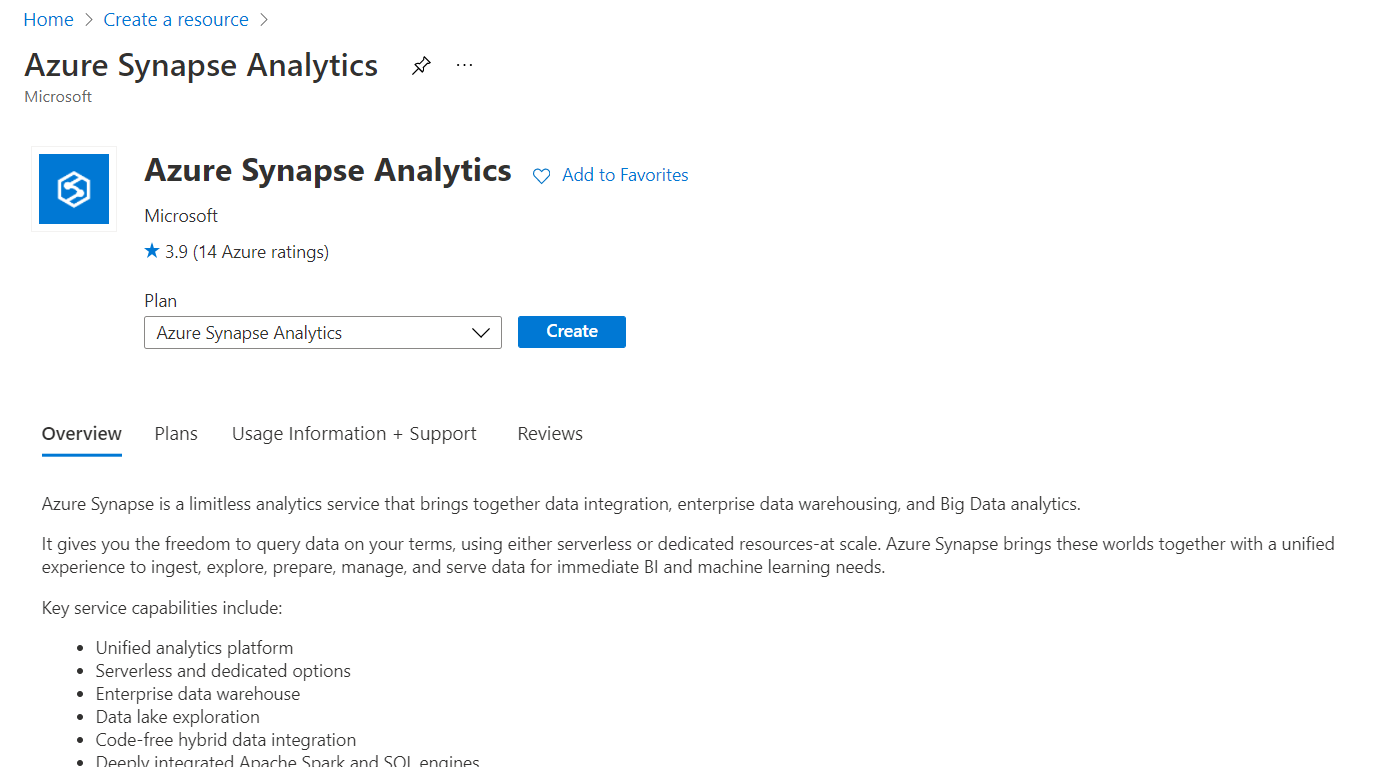Image resolution: width=1377 pixels, height=767 pixels.
Task: Click the chevron after Create a resource
Action: point(264,20)
